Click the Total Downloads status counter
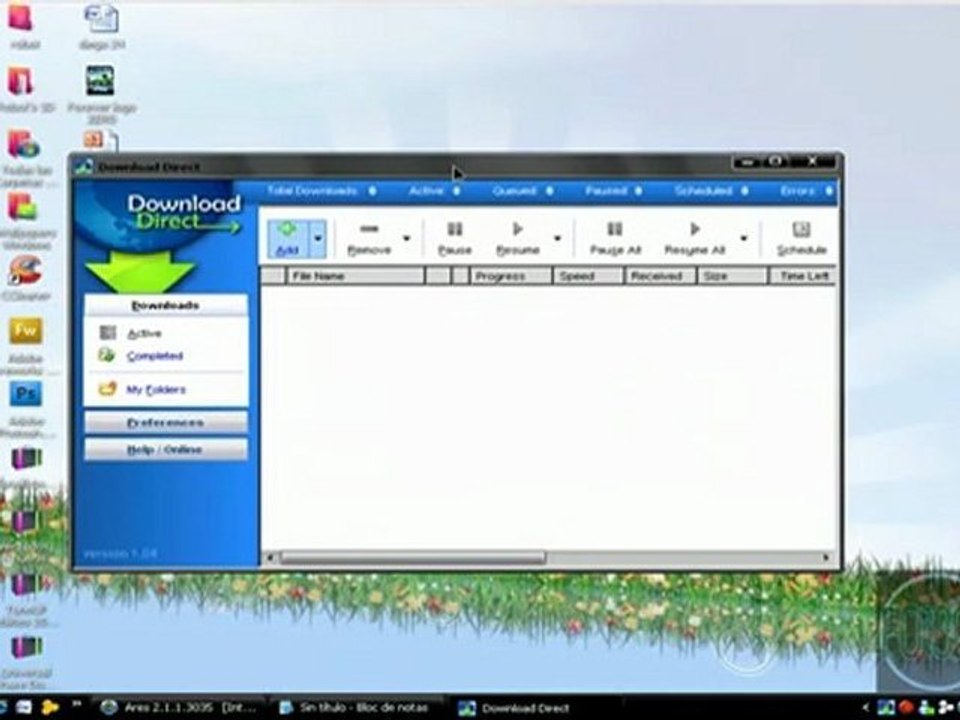Viewport: 960px width, 720px height. pos(322,191)
